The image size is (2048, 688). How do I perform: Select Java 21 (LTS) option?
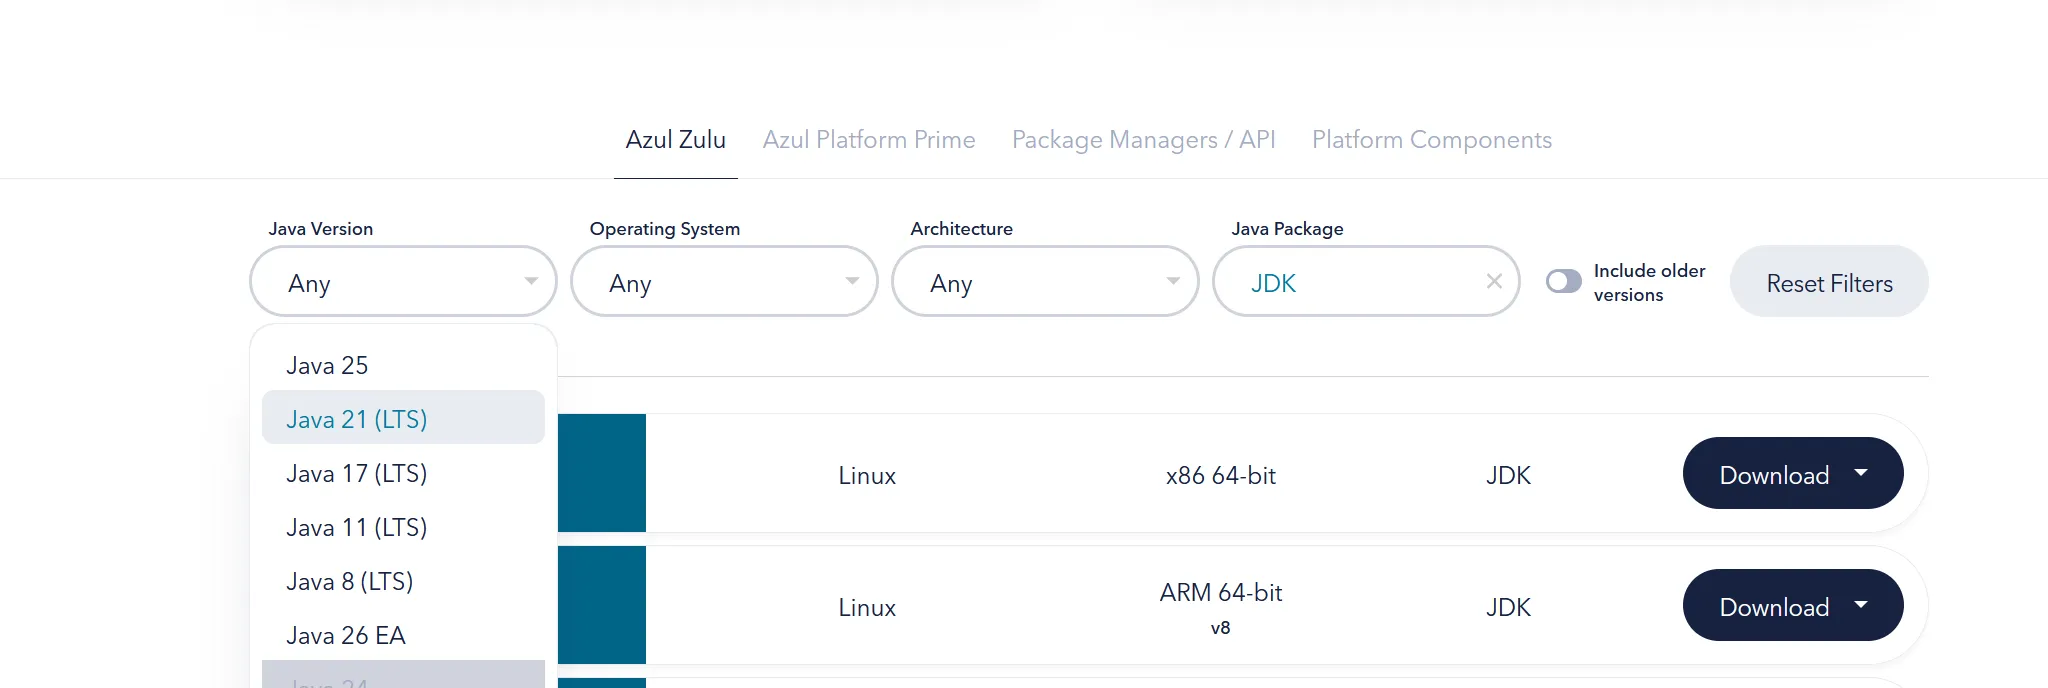pos(357,420)
